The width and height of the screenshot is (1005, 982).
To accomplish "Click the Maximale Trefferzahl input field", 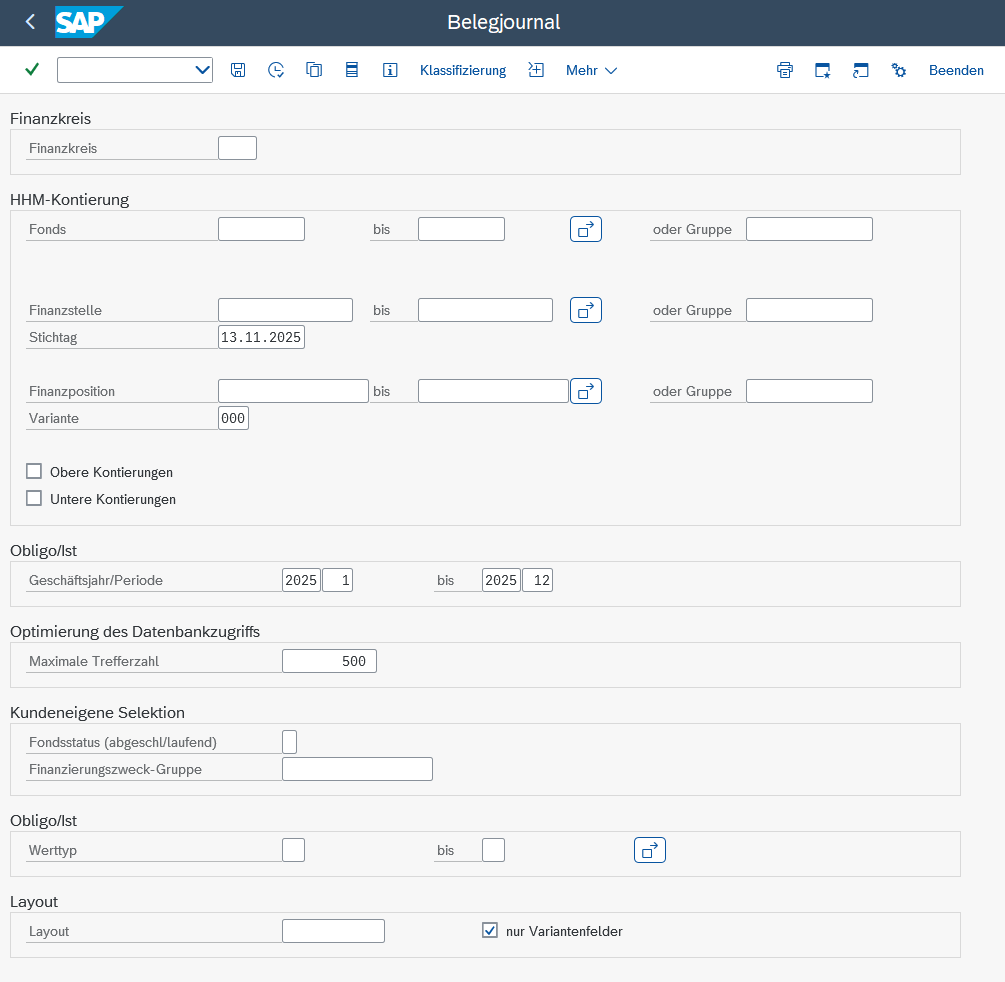I will click(329, 661).
